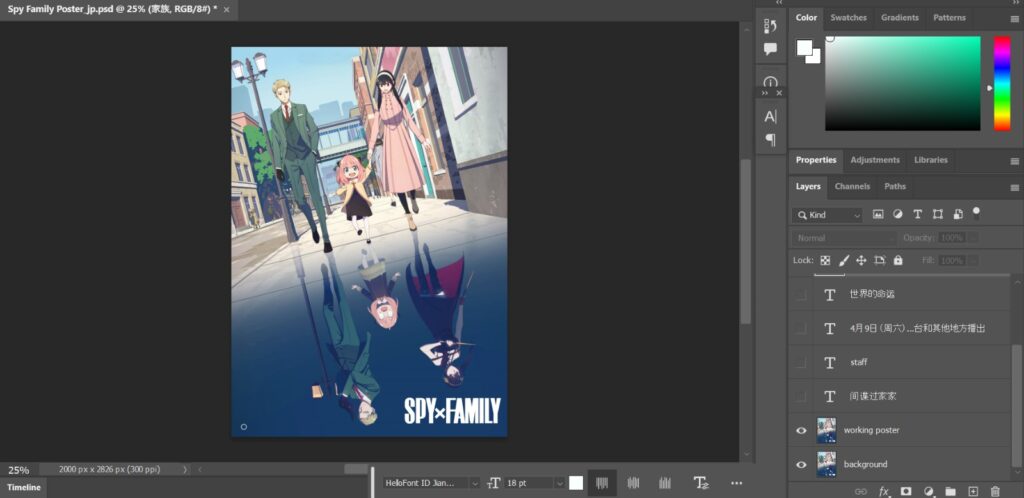Click the zoom percentage field
This screenshot has width=1024, height=498.
[19, 469]
